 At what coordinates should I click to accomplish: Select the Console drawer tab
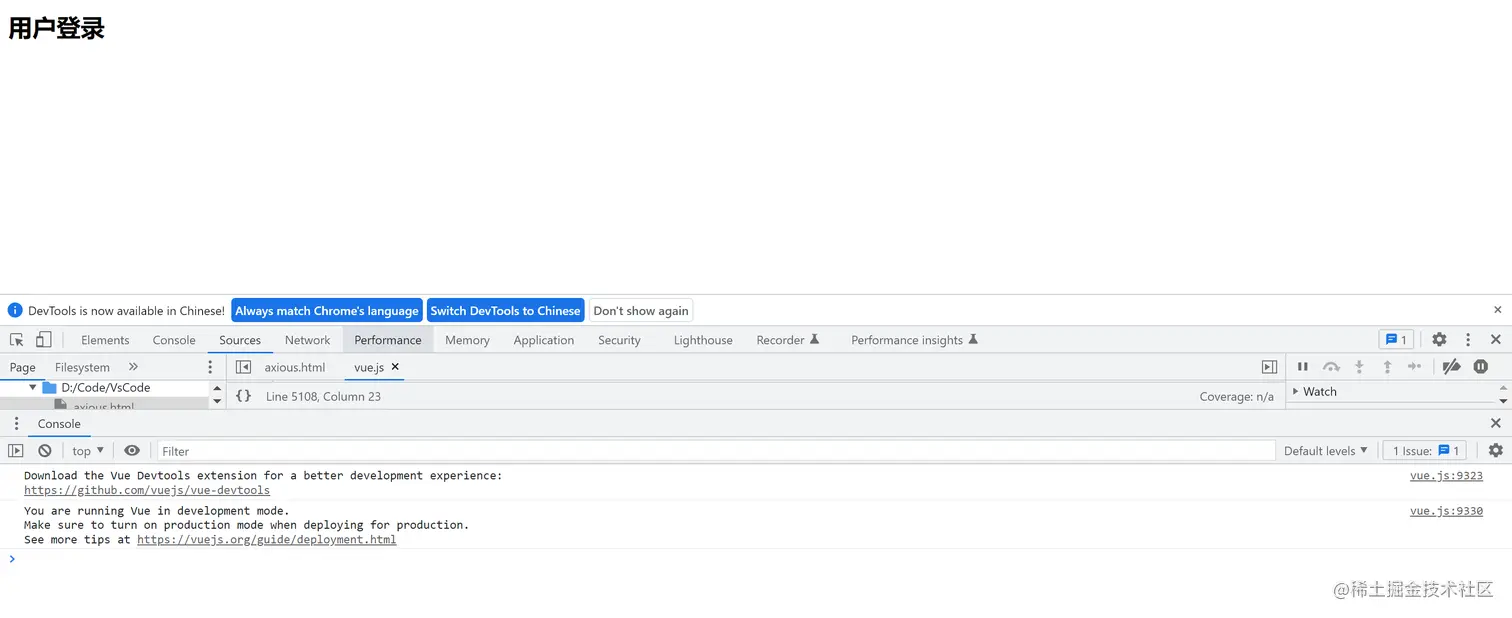59,424
